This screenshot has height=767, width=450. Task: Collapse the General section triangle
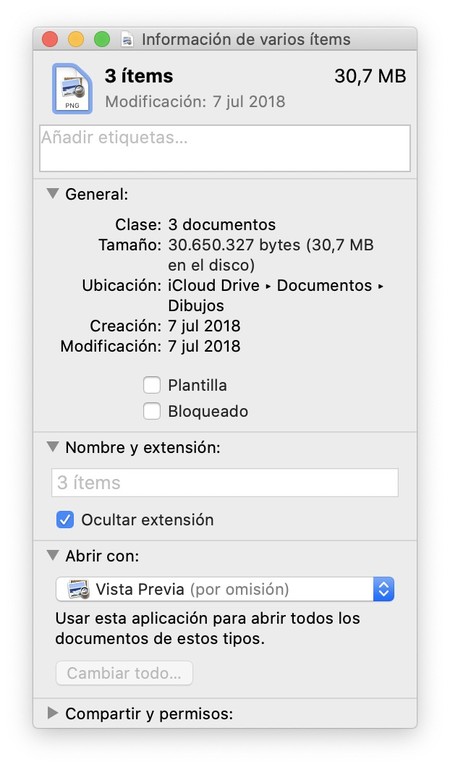click(x=52, y=193)
